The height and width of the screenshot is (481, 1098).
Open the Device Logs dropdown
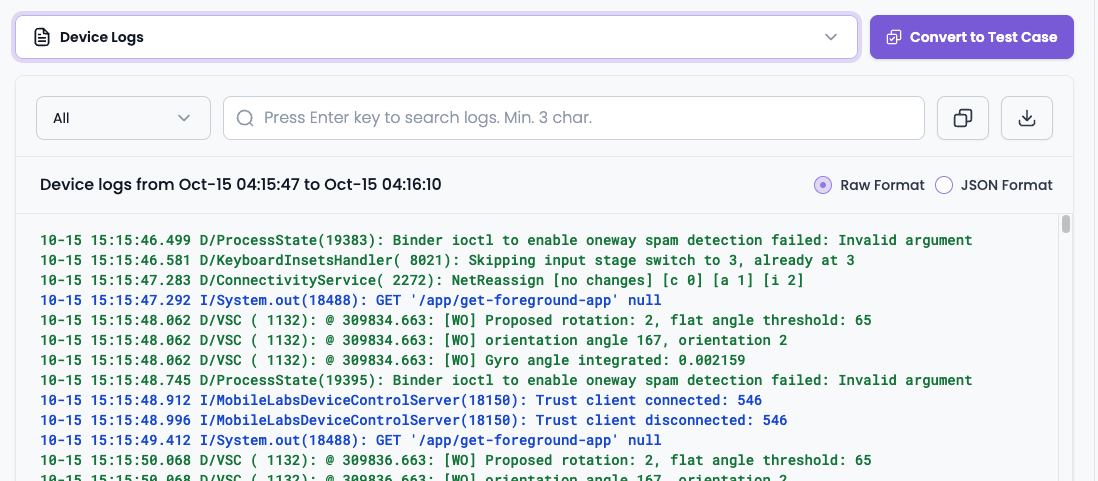point(436,37)
